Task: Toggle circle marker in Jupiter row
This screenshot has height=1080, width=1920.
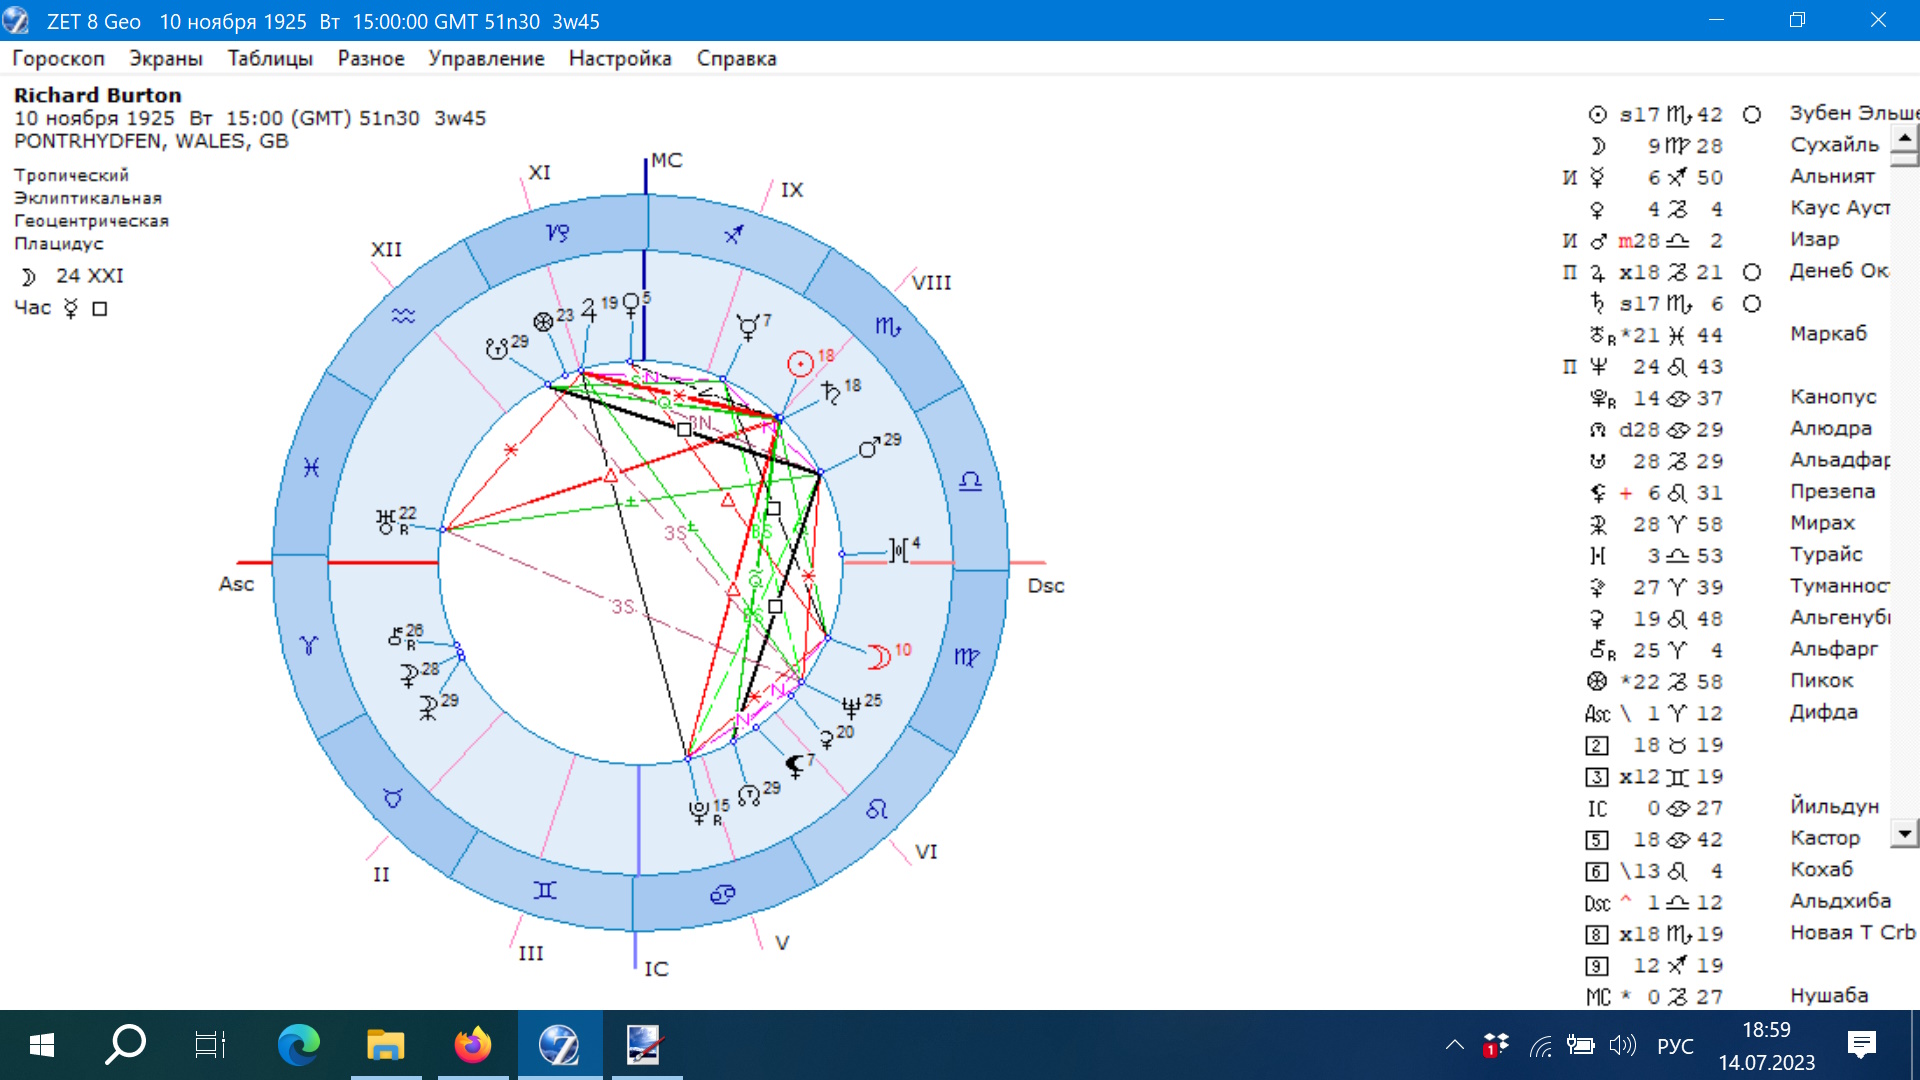Action: click(x=1751, y=272)
